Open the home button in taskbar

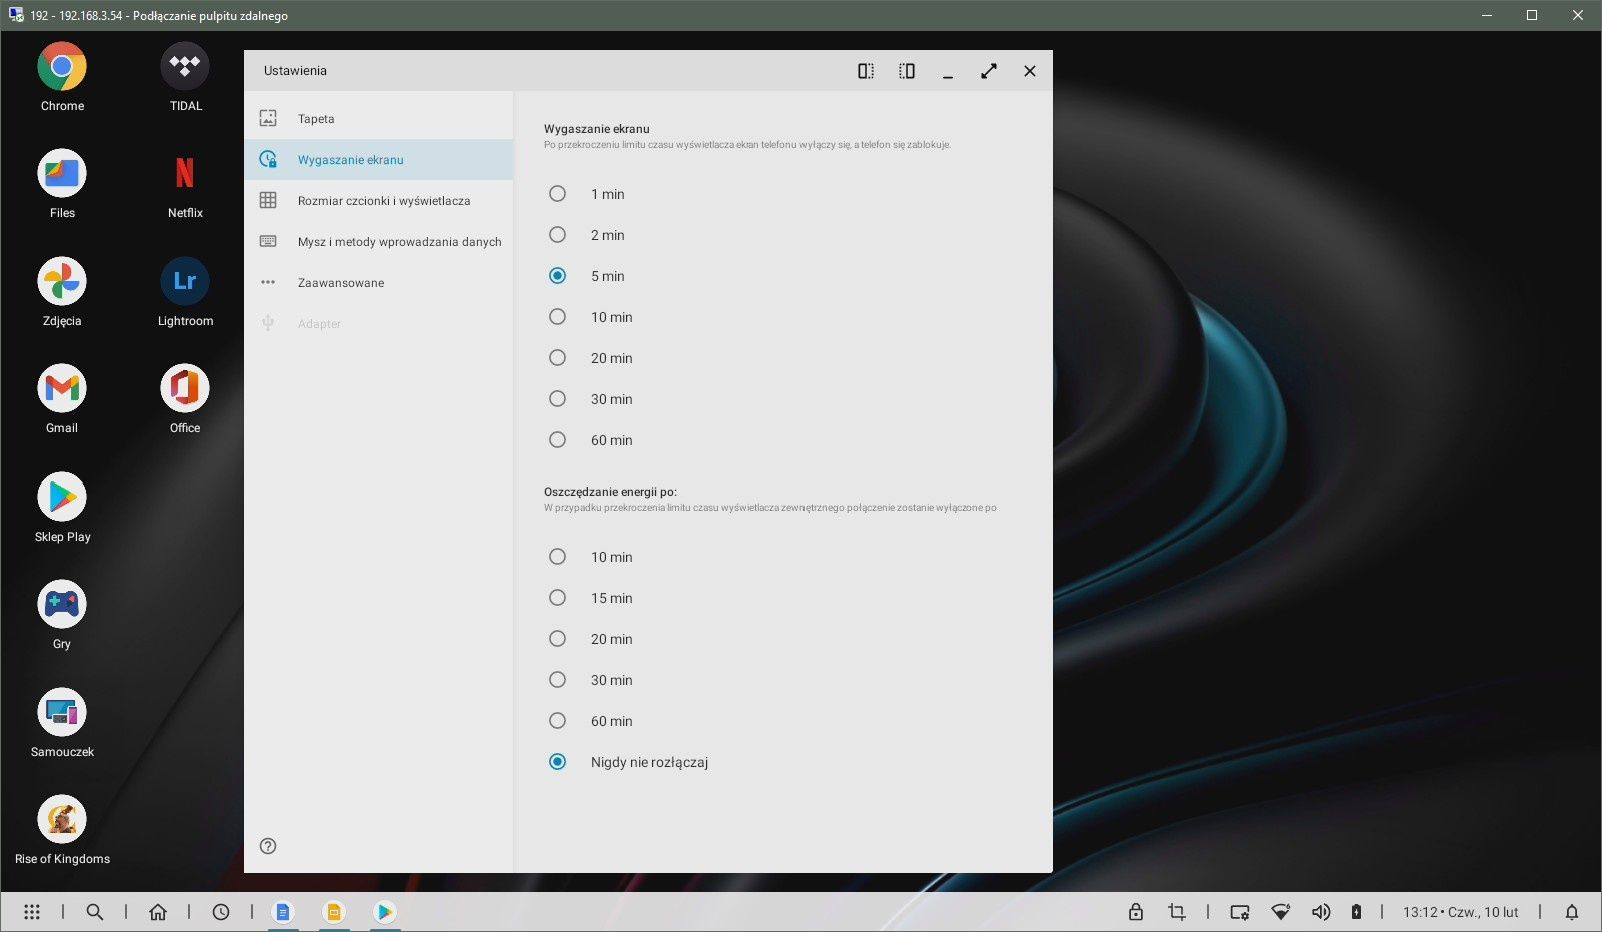(158, 912)
